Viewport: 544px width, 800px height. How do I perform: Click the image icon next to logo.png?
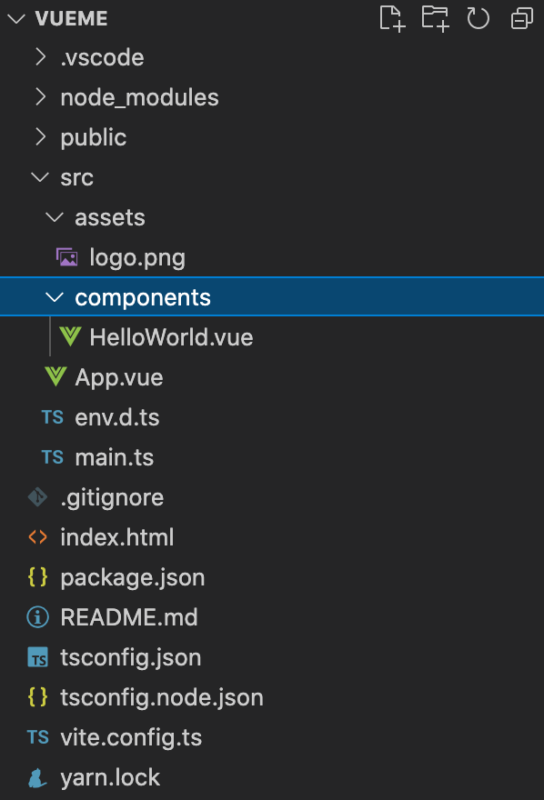(x=67, y=257)
